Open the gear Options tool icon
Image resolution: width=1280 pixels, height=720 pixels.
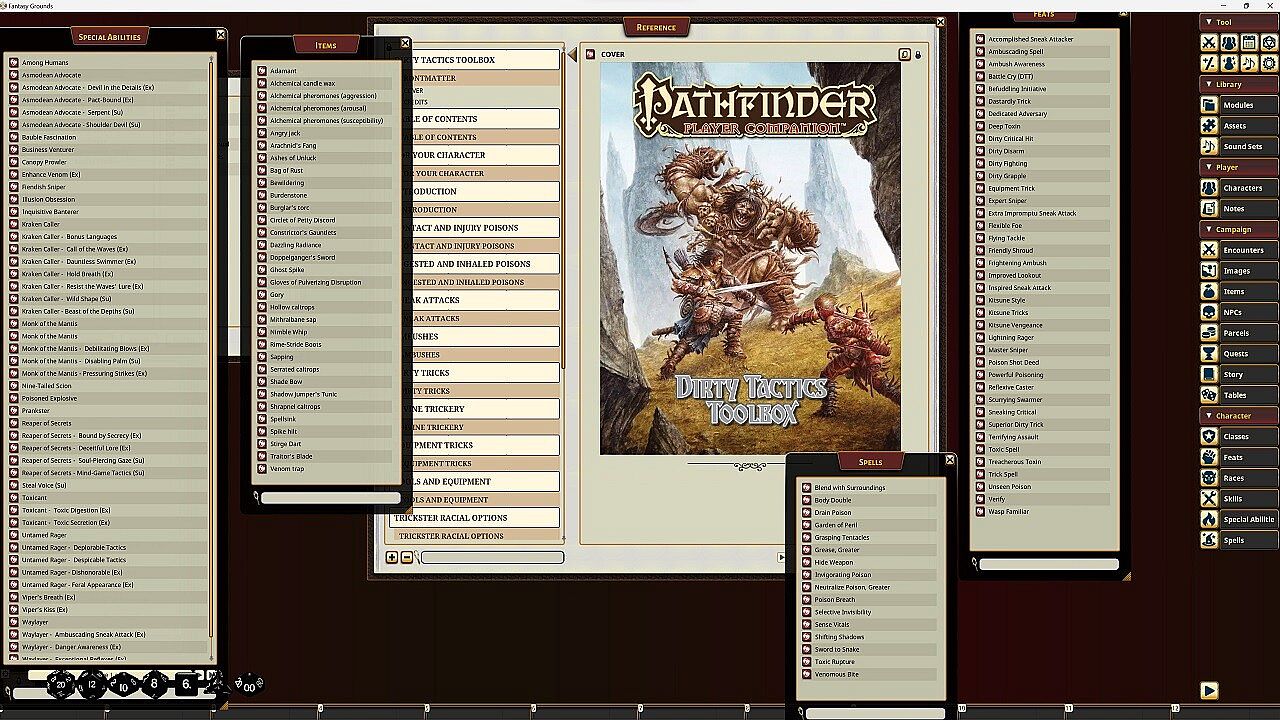click(x=1269, y=62)
